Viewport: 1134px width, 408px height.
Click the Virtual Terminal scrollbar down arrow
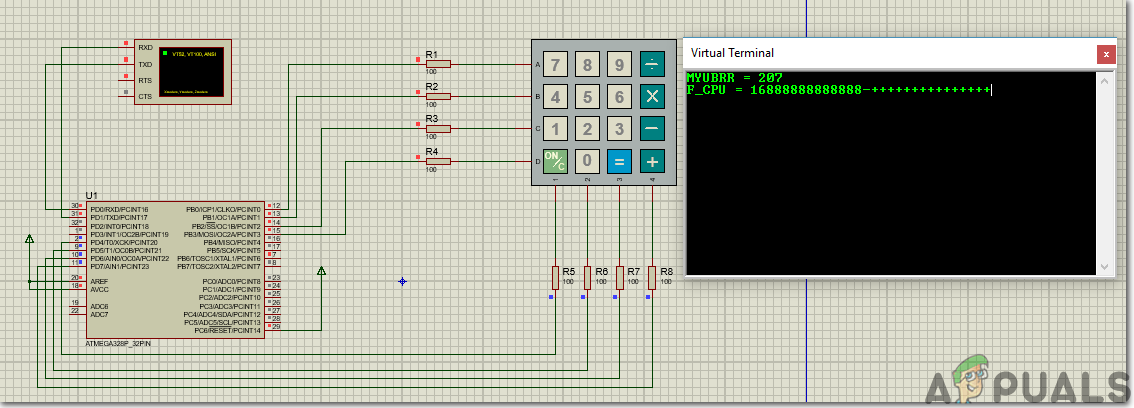coord(1105,266)
